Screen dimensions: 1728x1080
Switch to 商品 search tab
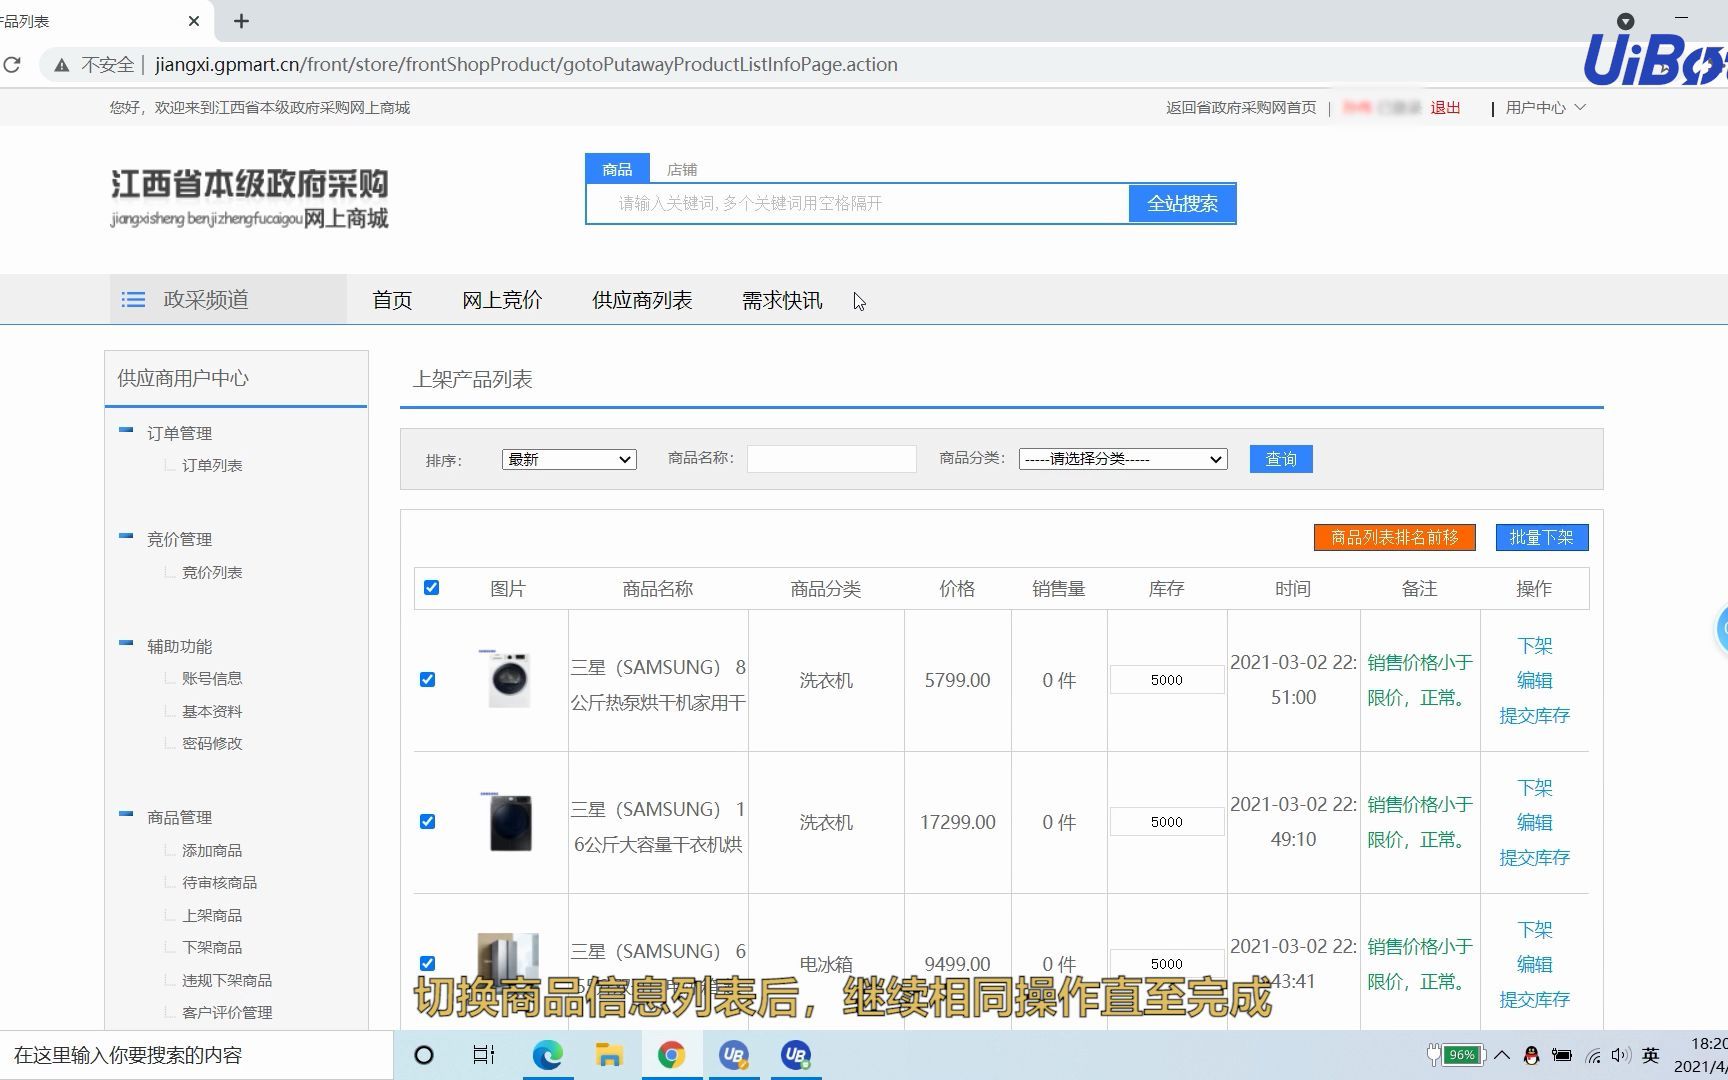pos(617,169)
